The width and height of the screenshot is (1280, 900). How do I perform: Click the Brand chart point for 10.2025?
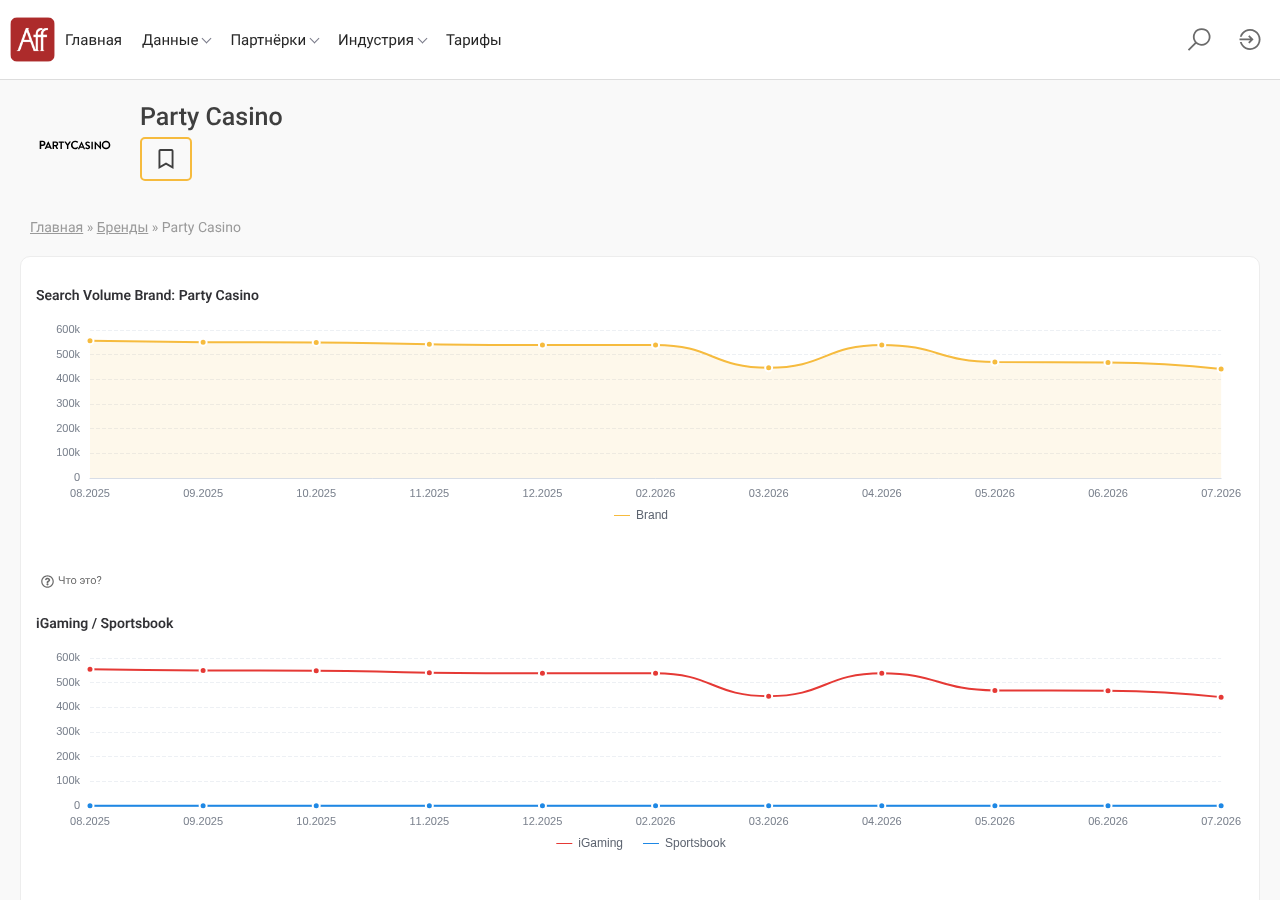316,343
